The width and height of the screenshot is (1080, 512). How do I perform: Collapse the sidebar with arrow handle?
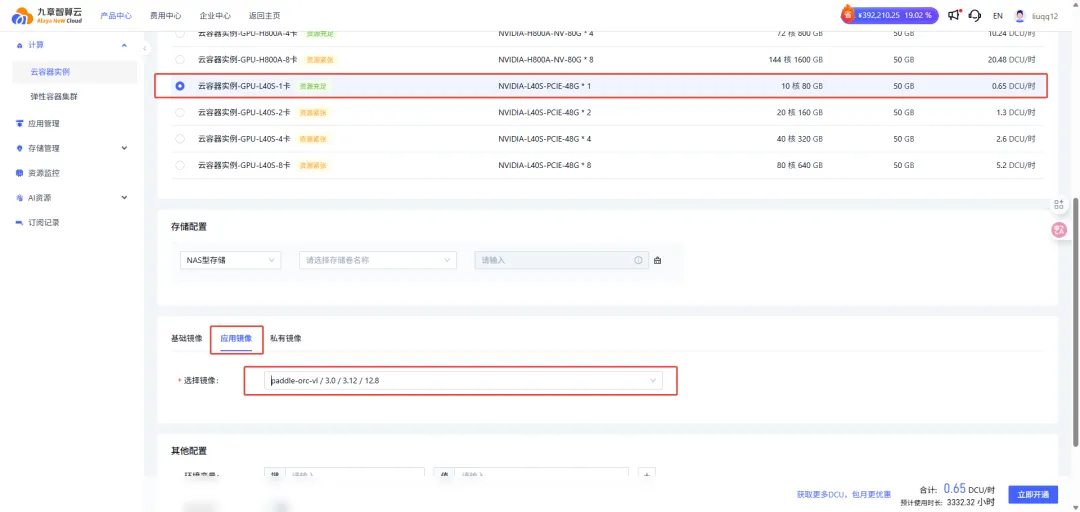tap(145, 48)
